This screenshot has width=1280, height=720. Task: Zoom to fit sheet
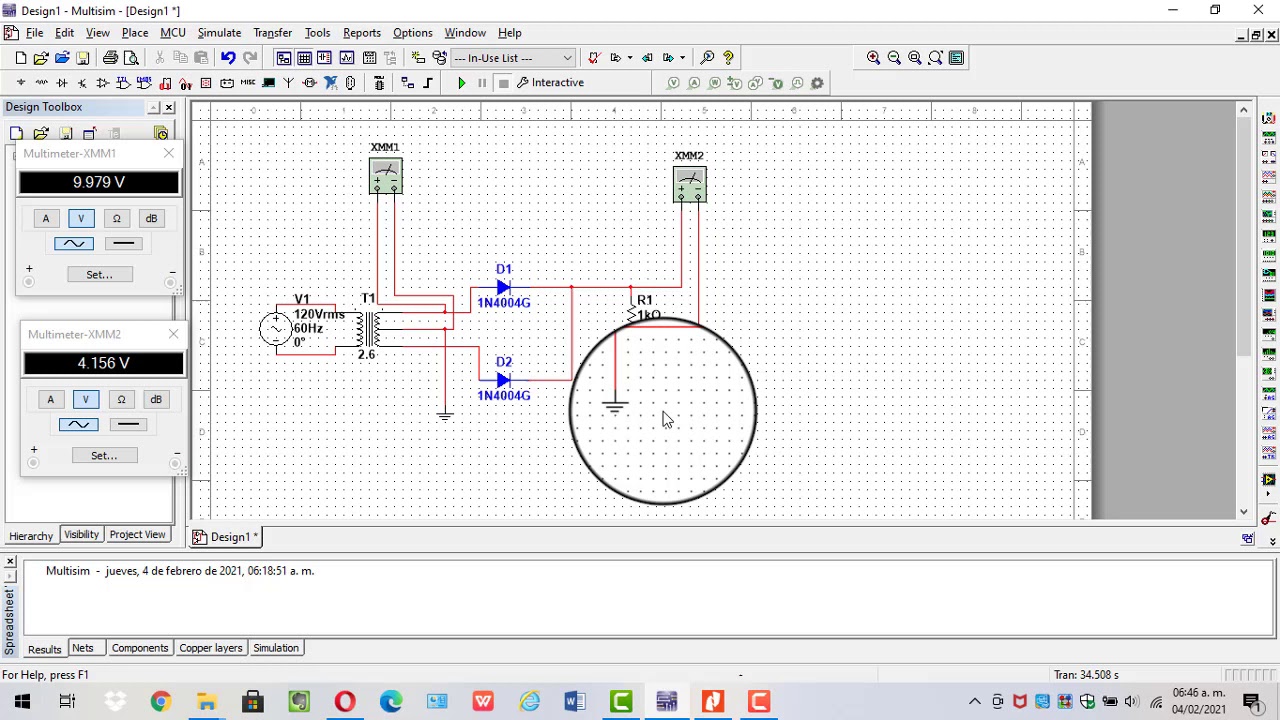(935, 58)
